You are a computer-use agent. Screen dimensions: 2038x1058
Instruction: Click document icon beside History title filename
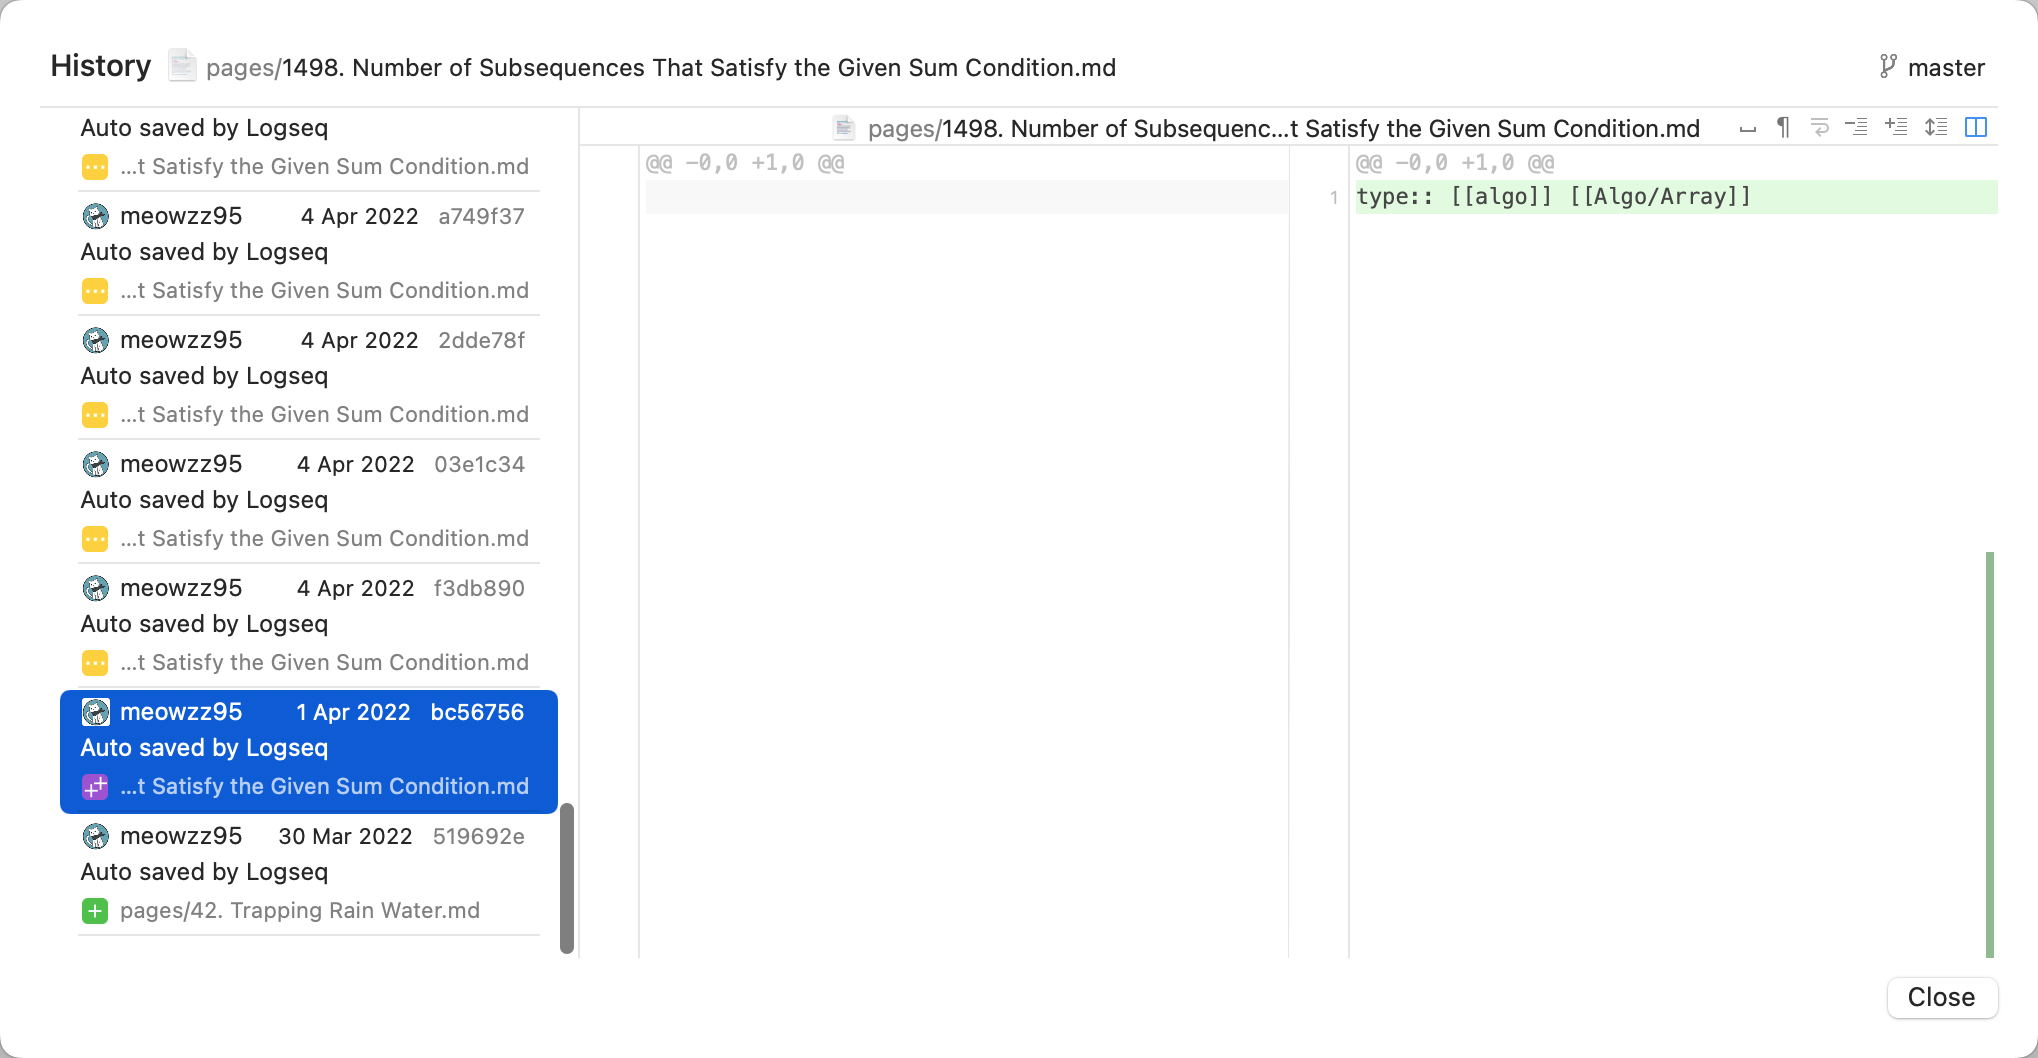tap(182, 66)
